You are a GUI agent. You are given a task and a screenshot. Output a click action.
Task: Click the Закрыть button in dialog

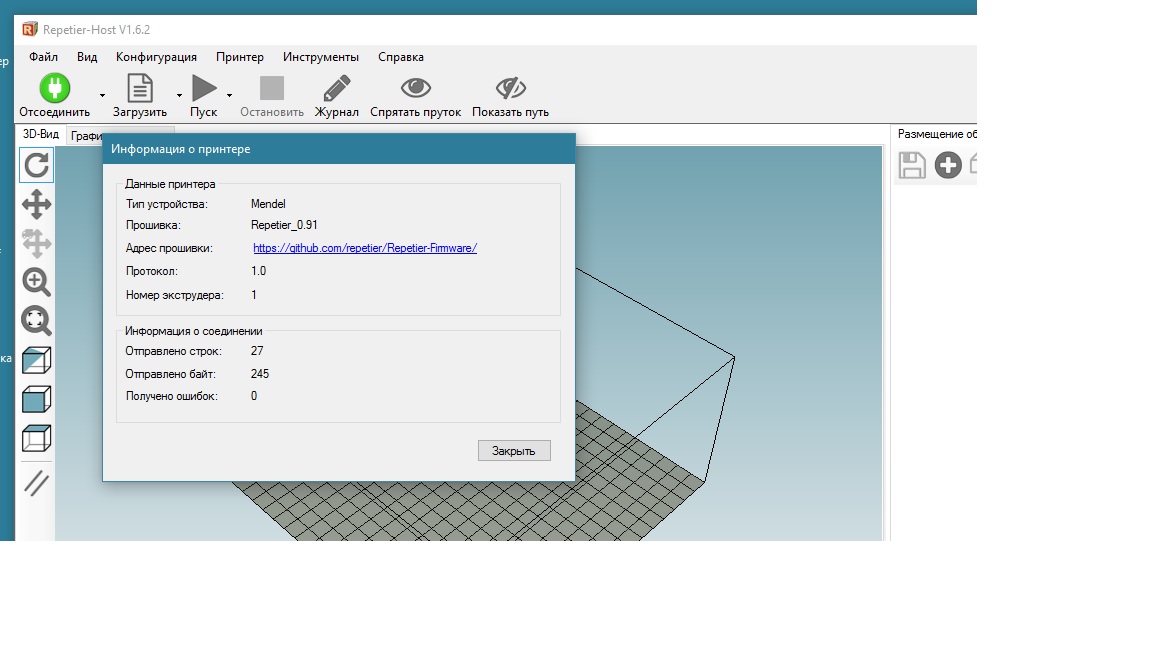tap(514, 451)
